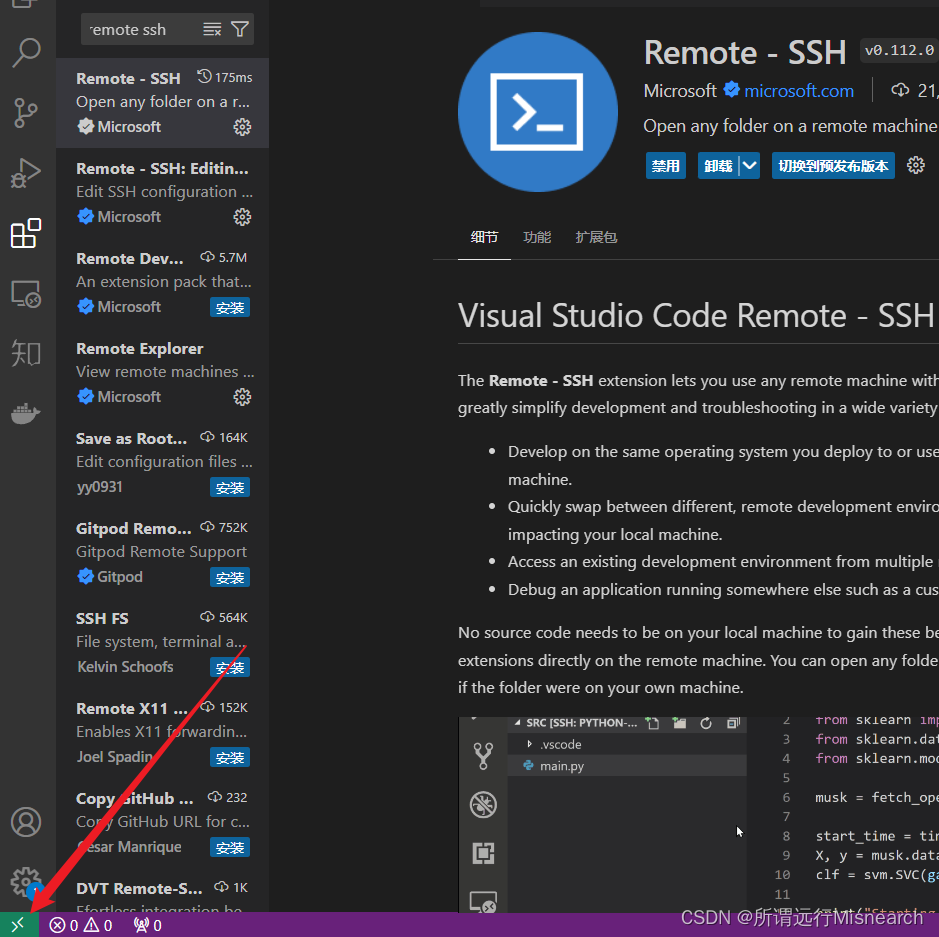Open the microsoft.com publisher link

[799, 91]
